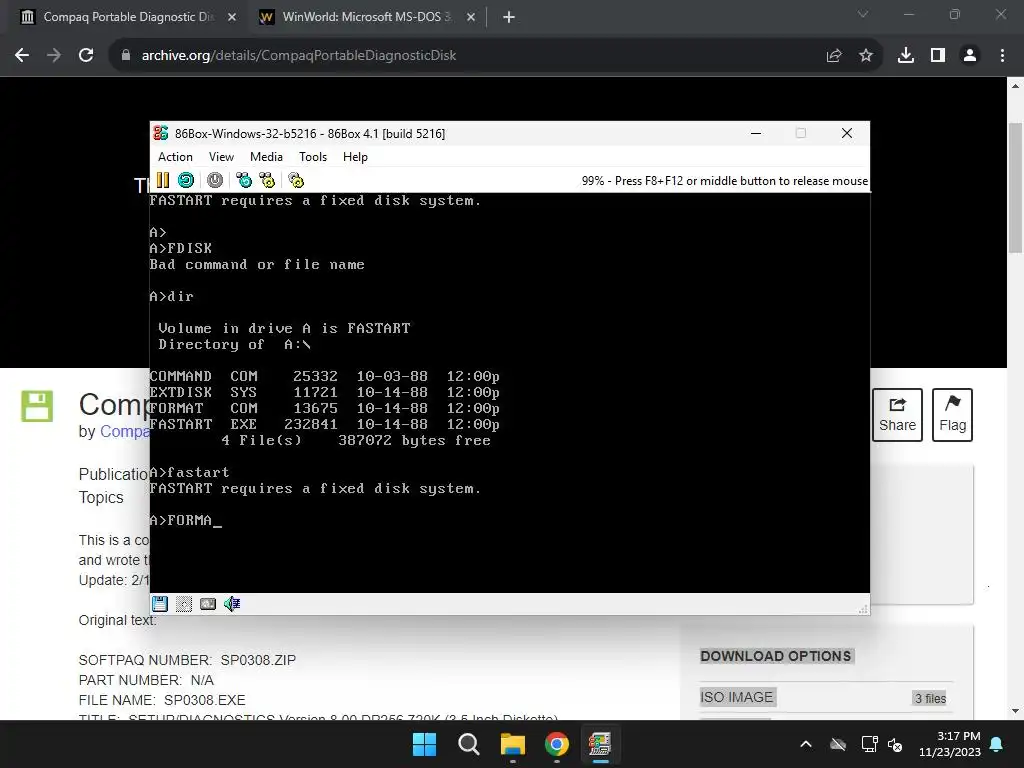The width and height of the screenshot is (1024, 768).
Task: Open a new Chrome tab
Action: (x=509, y=17)
